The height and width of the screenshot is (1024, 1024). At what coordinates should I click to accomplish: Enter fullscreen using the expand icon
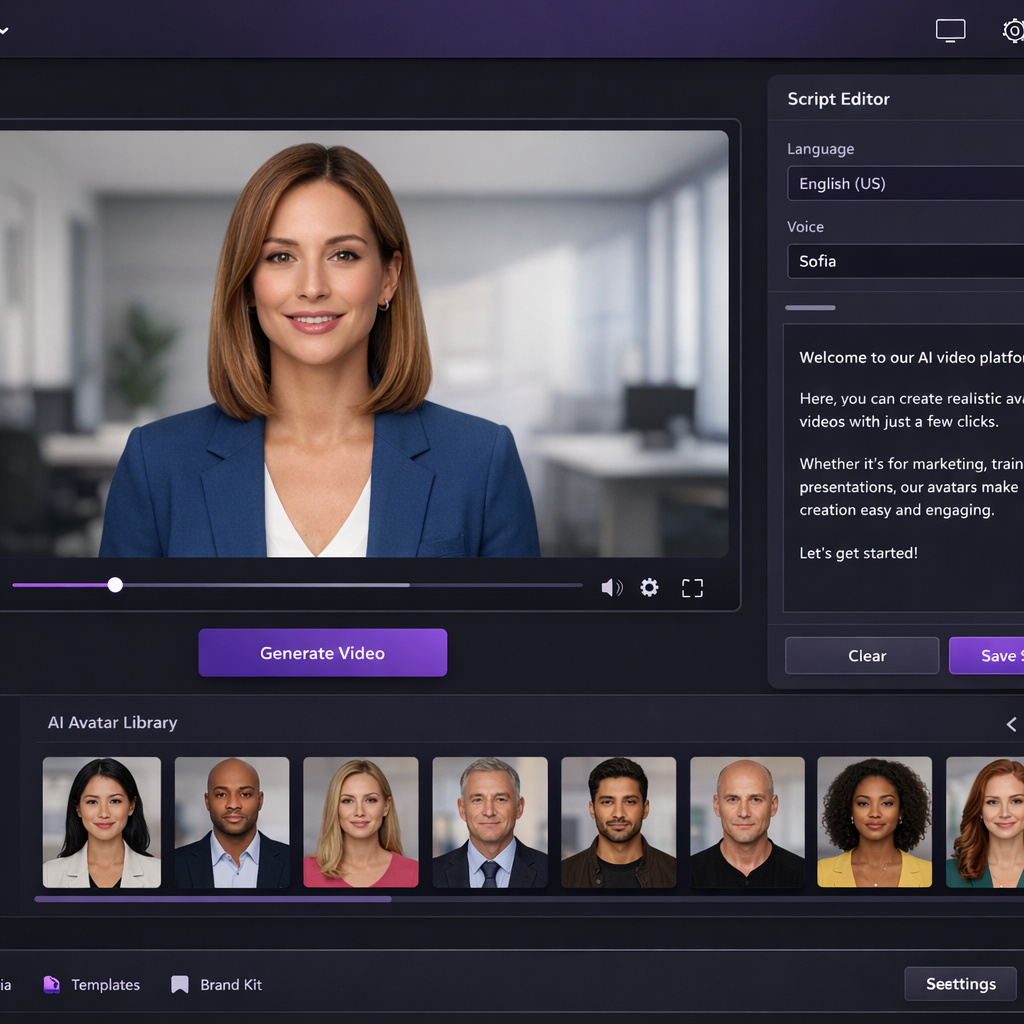click(x=691, y=587)
